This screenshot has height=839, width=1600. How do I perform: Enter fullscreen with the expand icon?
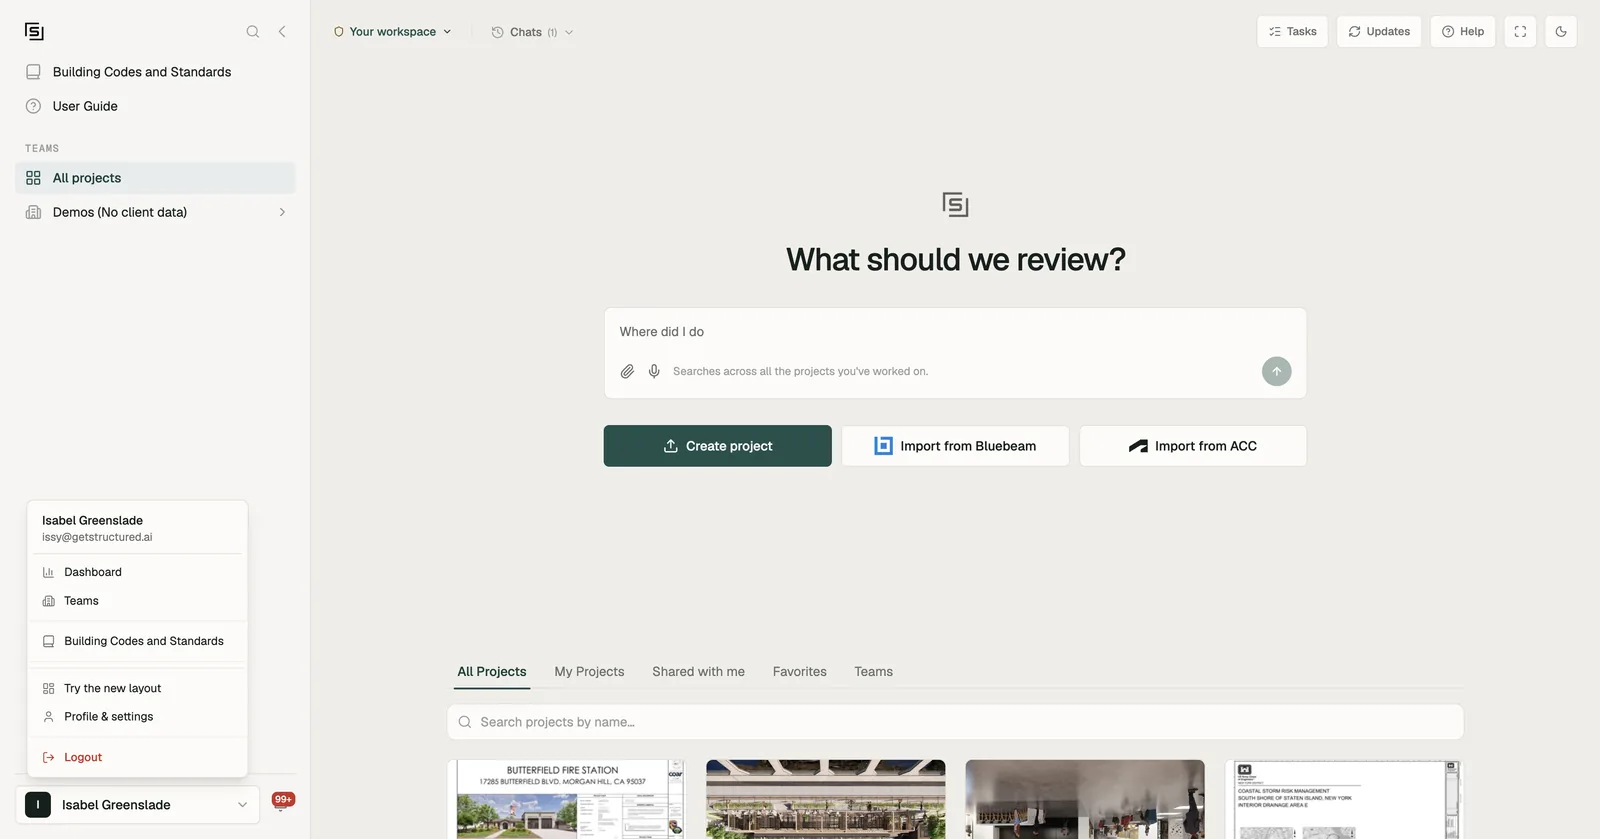click(1520, 32)
